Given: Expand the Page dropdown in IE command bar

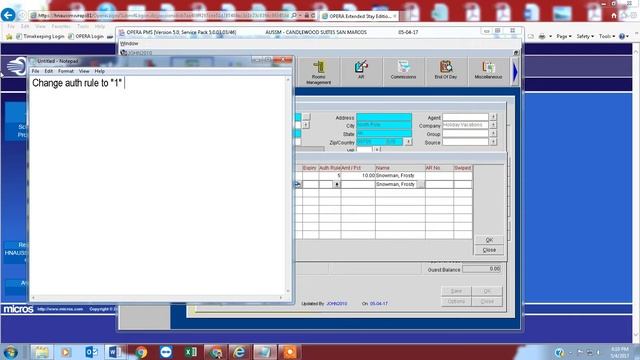Looking at the screenshot, I should pyautogui.click(x=564, y=36).
